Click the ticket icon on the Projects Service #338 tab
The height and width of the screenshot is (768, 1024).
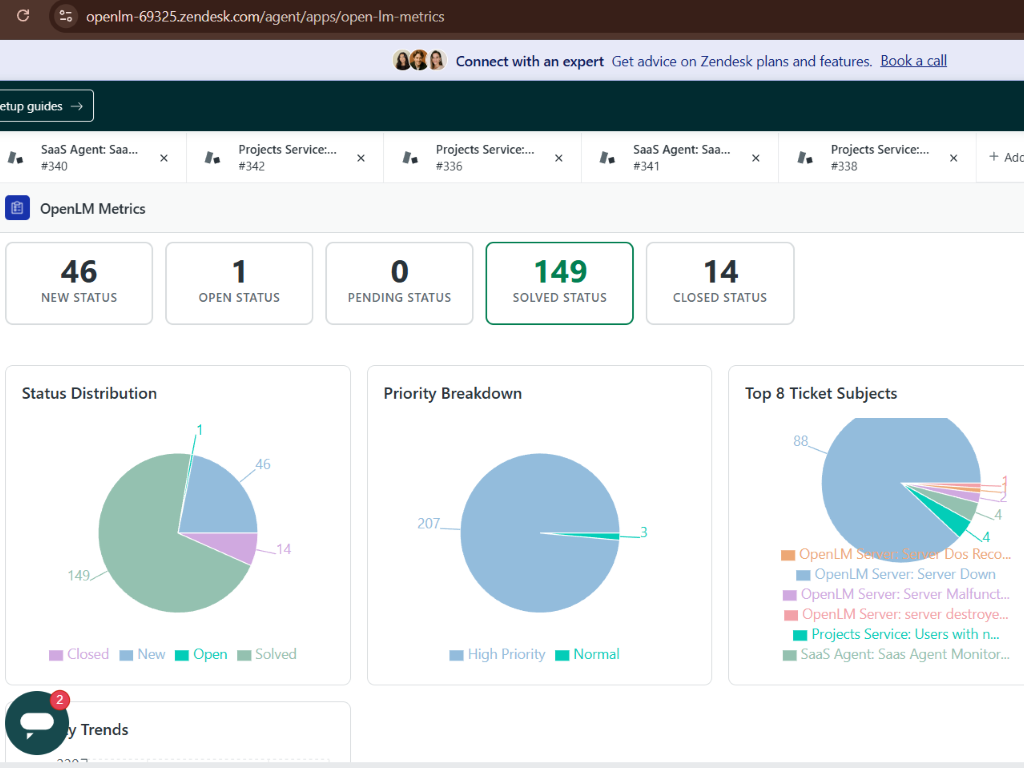pos(806,156)
